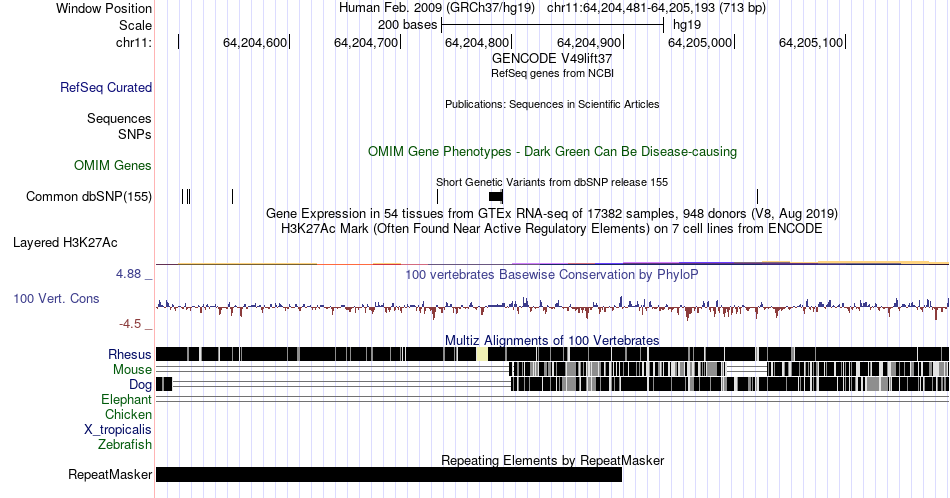Click the chr11: ruler label
Image resolution: width=950 pixels, height=498 pixels.
pyautogui.click(x=134, y=42)
